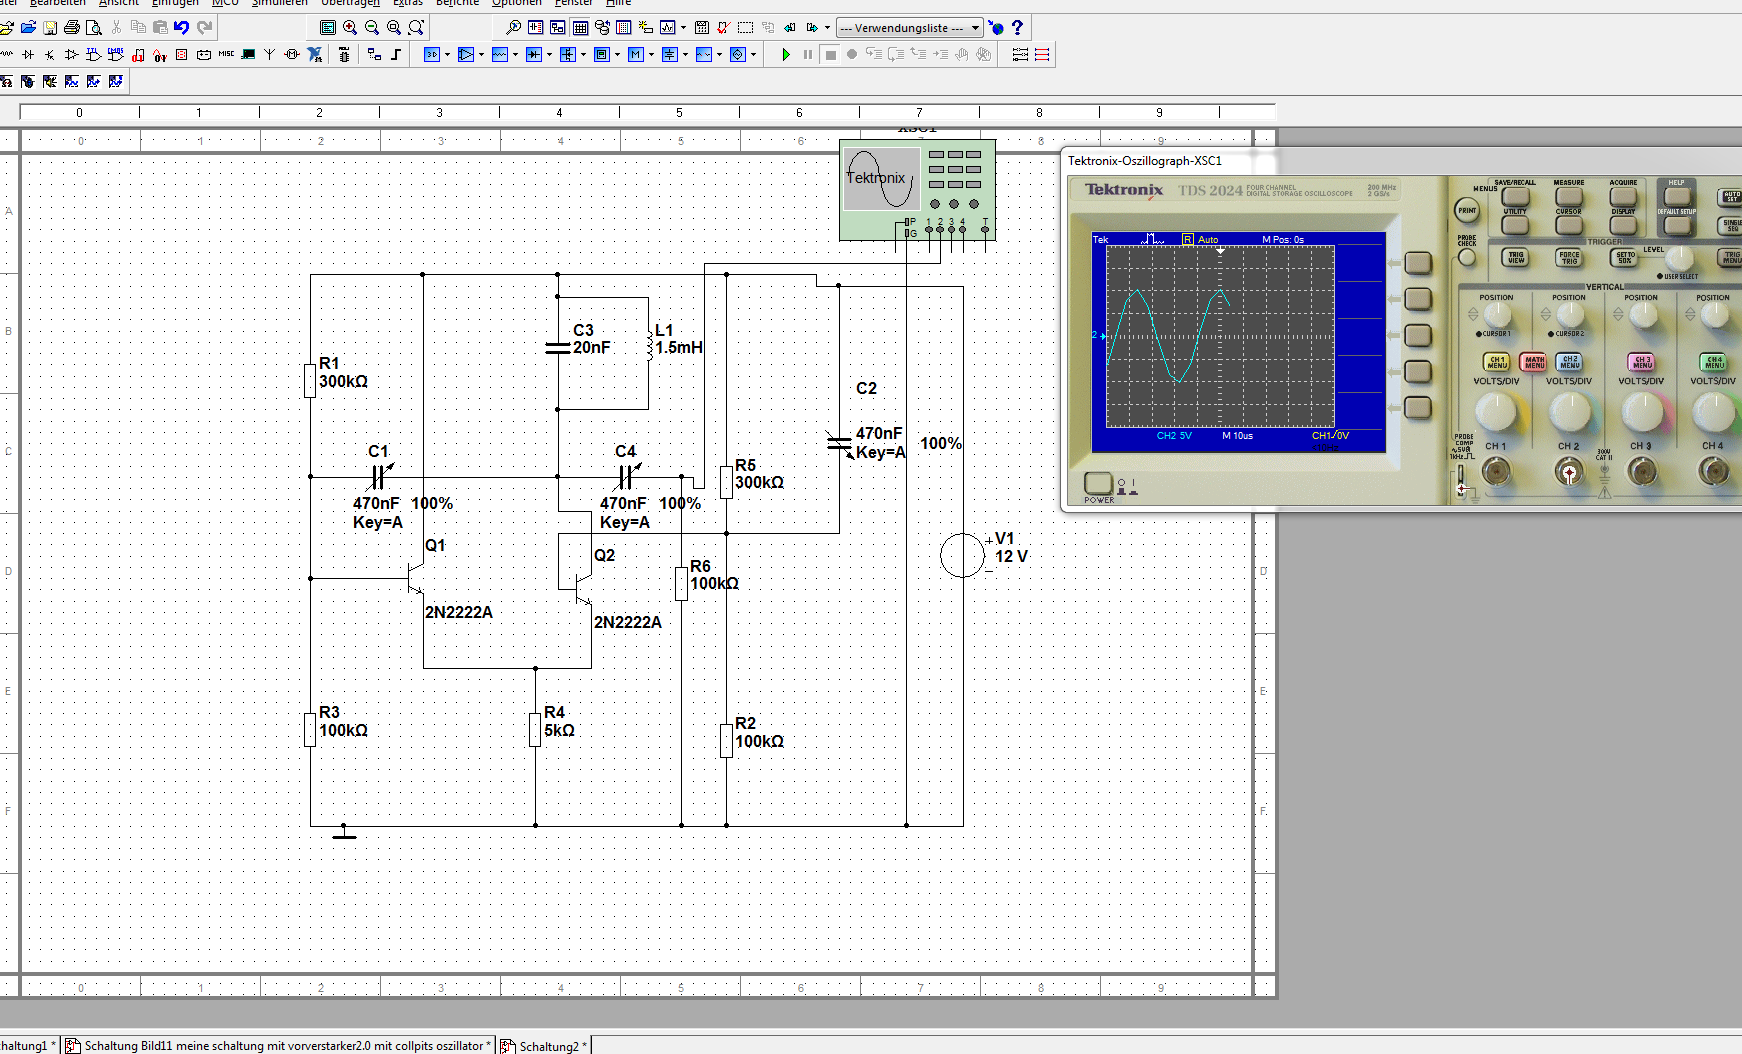Select the V1 12 V source
This screenshot has height=1054, width=1742.
pos(963,556)
